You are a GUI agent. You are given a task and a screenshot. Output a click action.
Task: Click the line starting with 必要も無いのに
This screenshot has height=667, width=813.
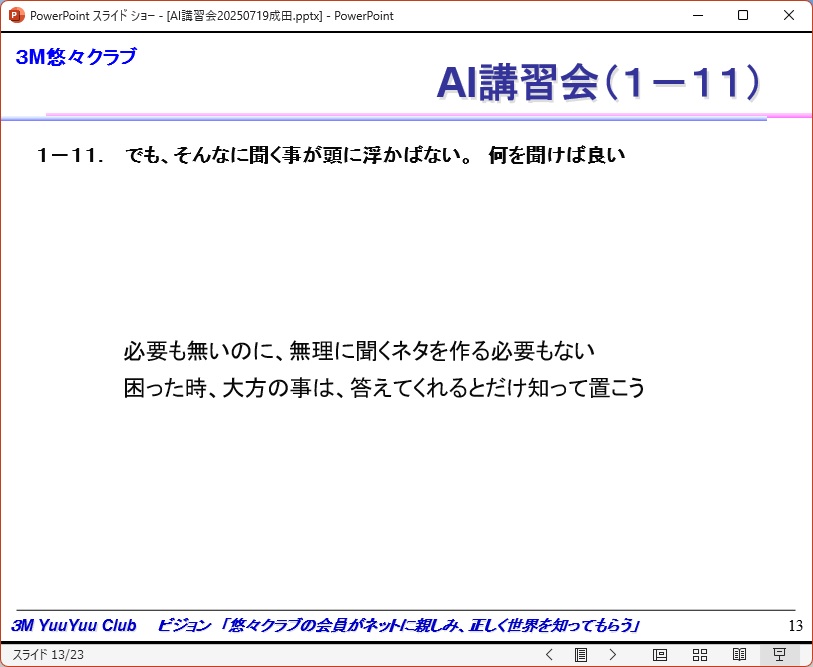[x=359, y=351]
